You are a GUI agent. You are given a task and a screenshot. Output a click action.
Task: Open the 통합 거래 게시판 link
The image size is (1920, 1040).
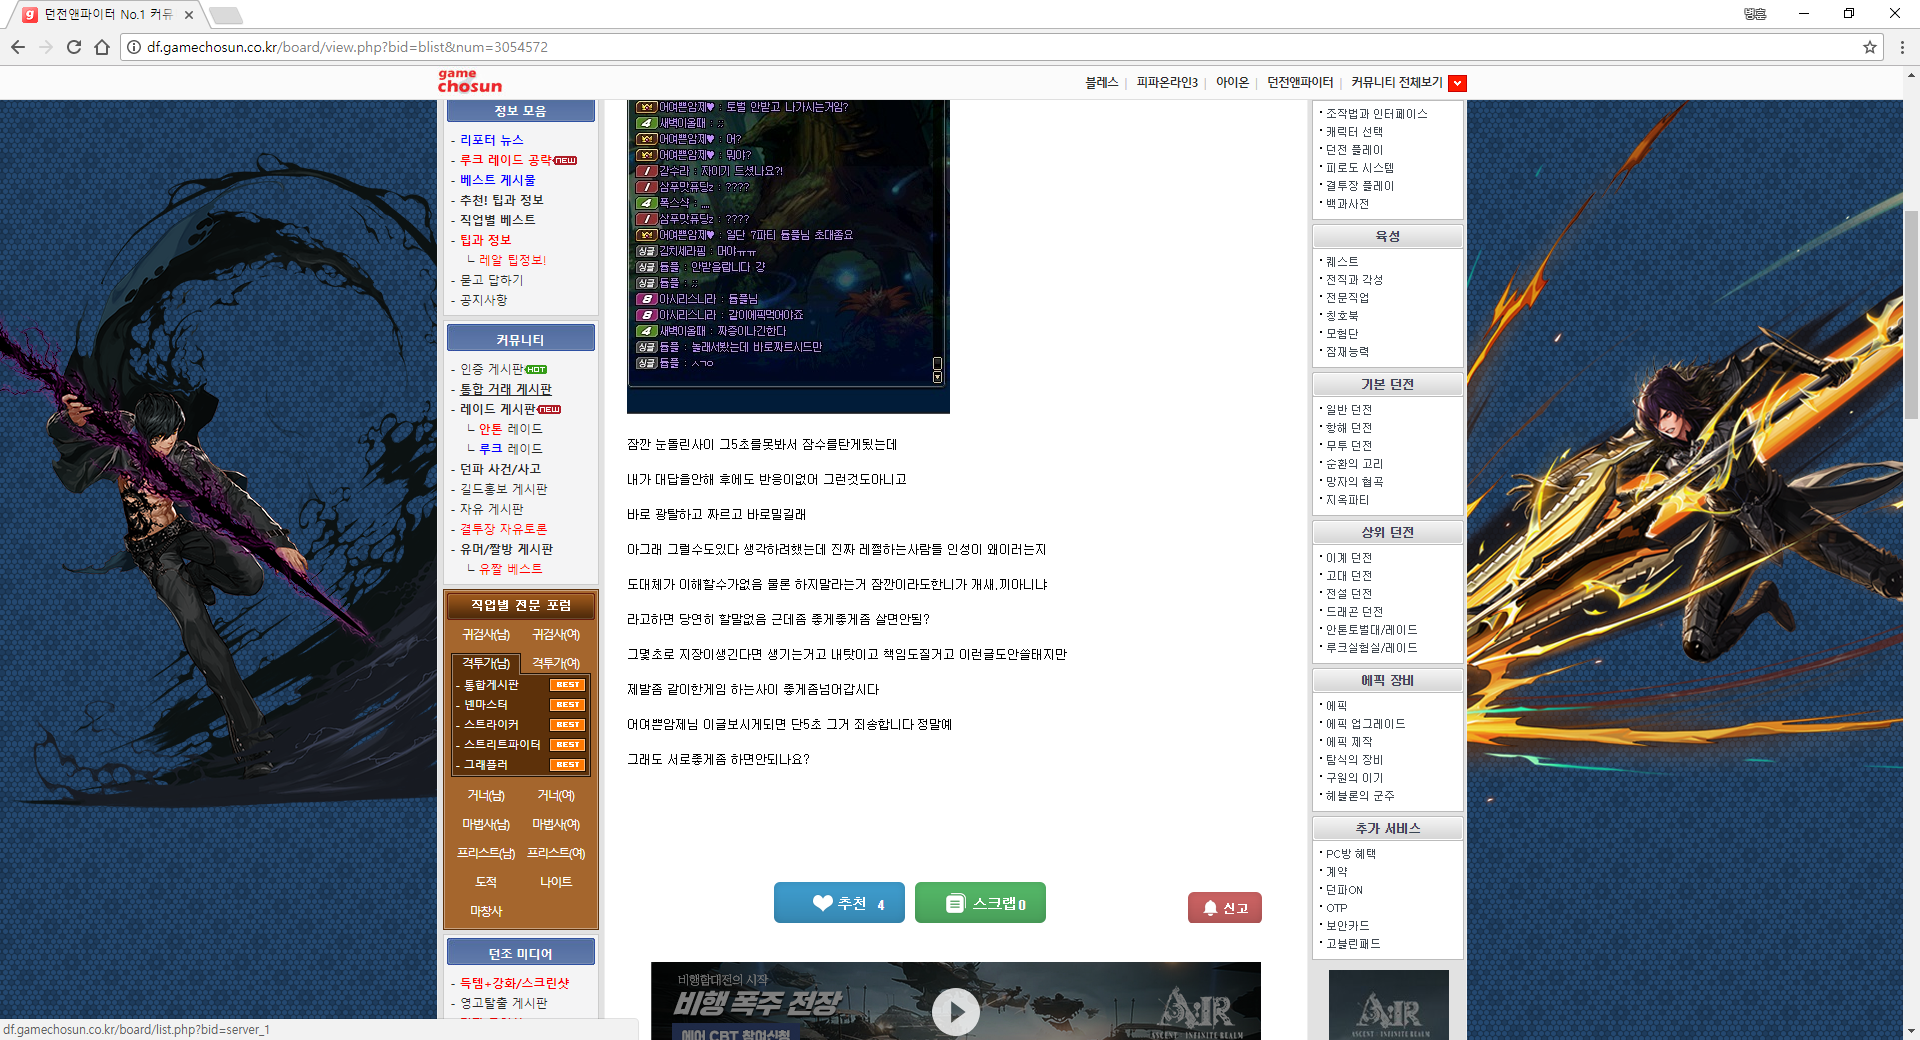pos(505,389)
